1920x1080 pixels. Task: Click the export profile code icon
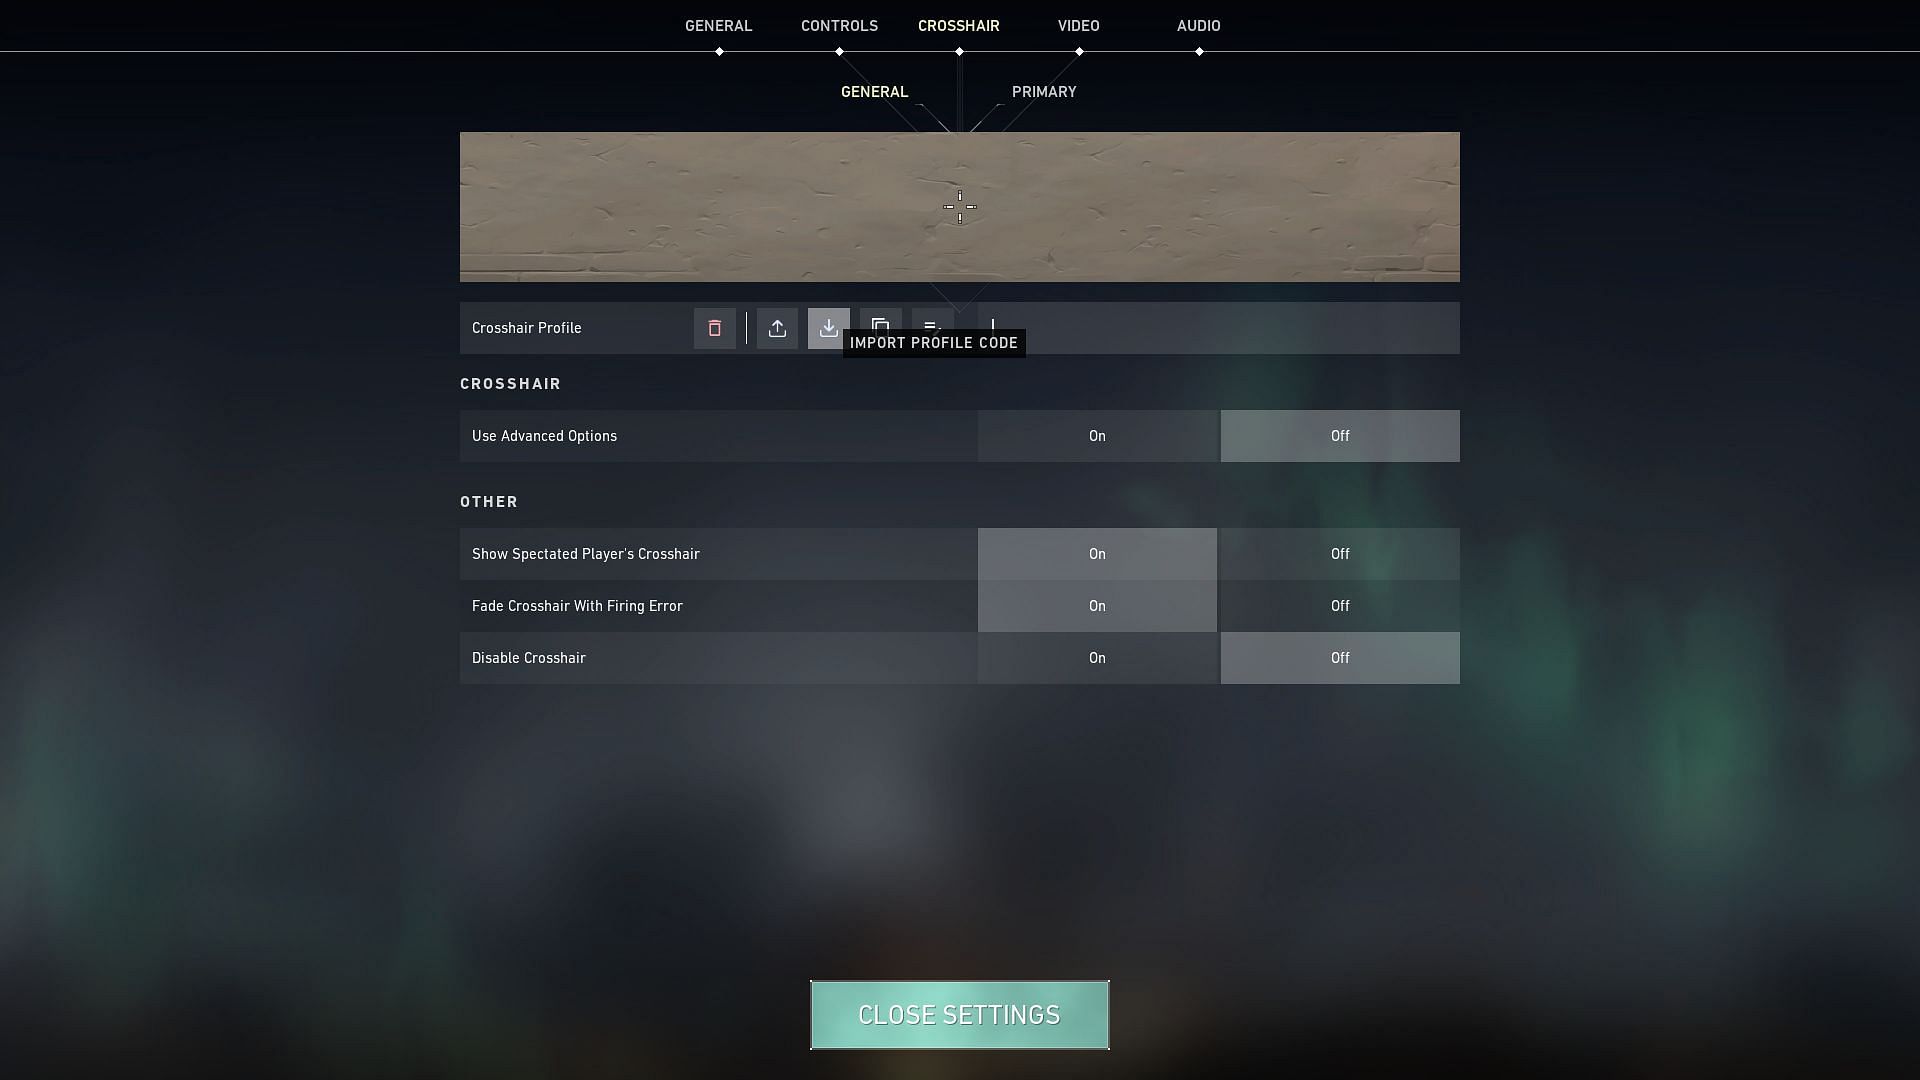click(775, 327)
